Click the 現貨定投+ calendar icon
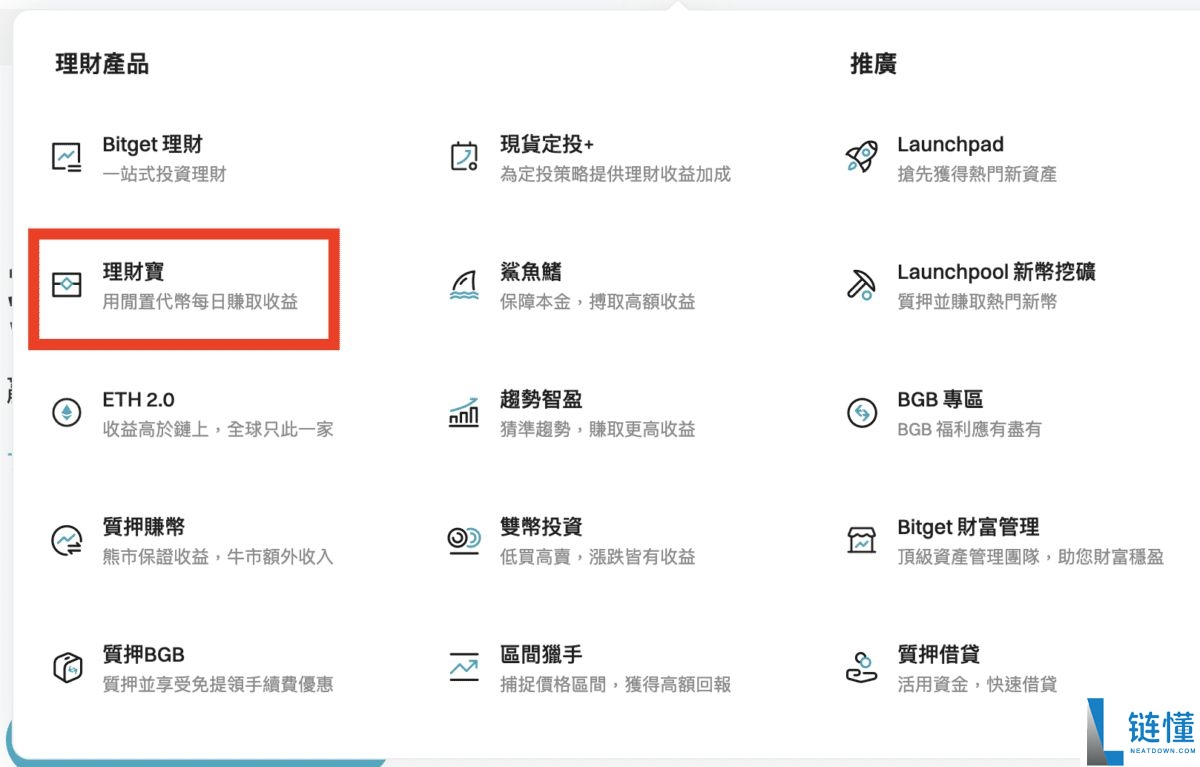The image size is (1200, 767). pyautogui.click(x=462, y=157)
